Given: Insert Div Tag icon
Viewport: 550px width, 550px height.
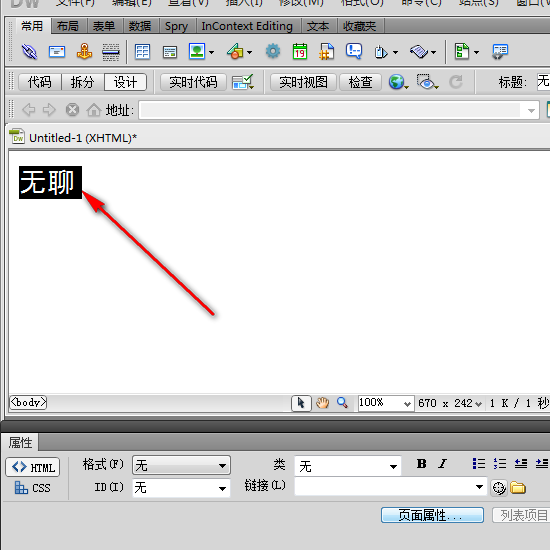Looking at the screenshot, I should click(170, 53).
